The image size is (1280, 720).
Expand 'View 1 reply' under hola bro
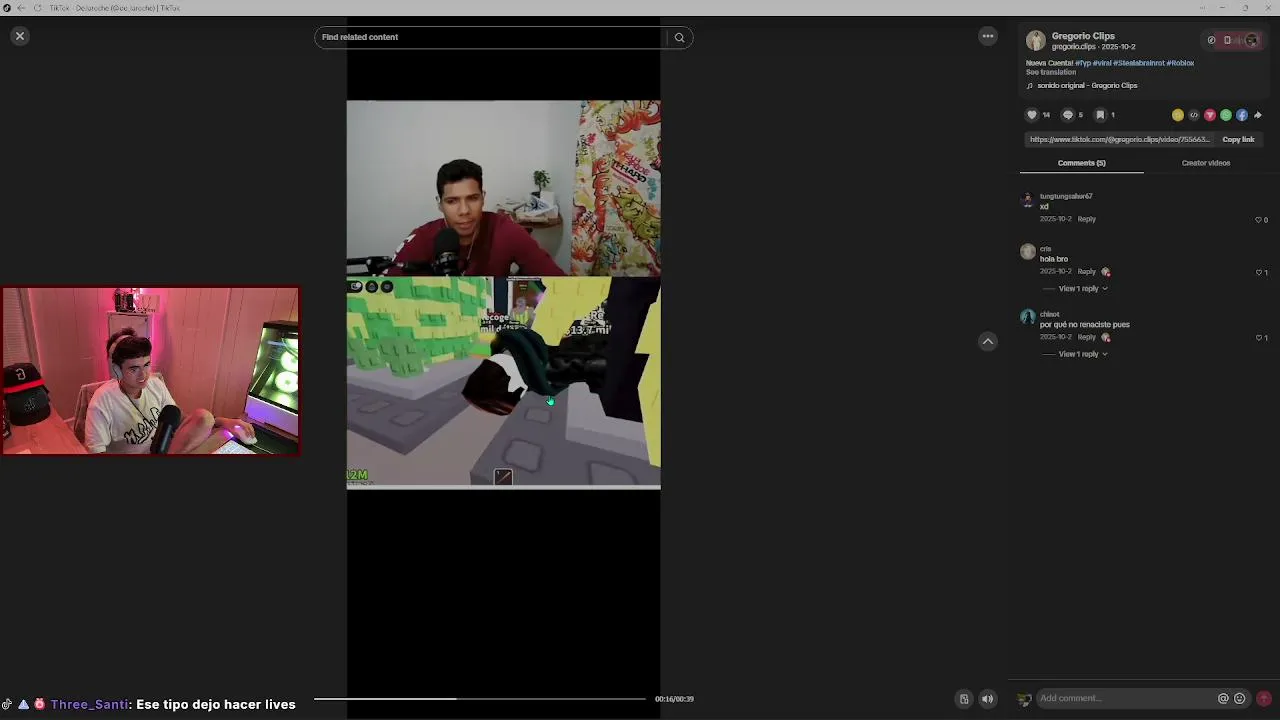pos(1083,289)
